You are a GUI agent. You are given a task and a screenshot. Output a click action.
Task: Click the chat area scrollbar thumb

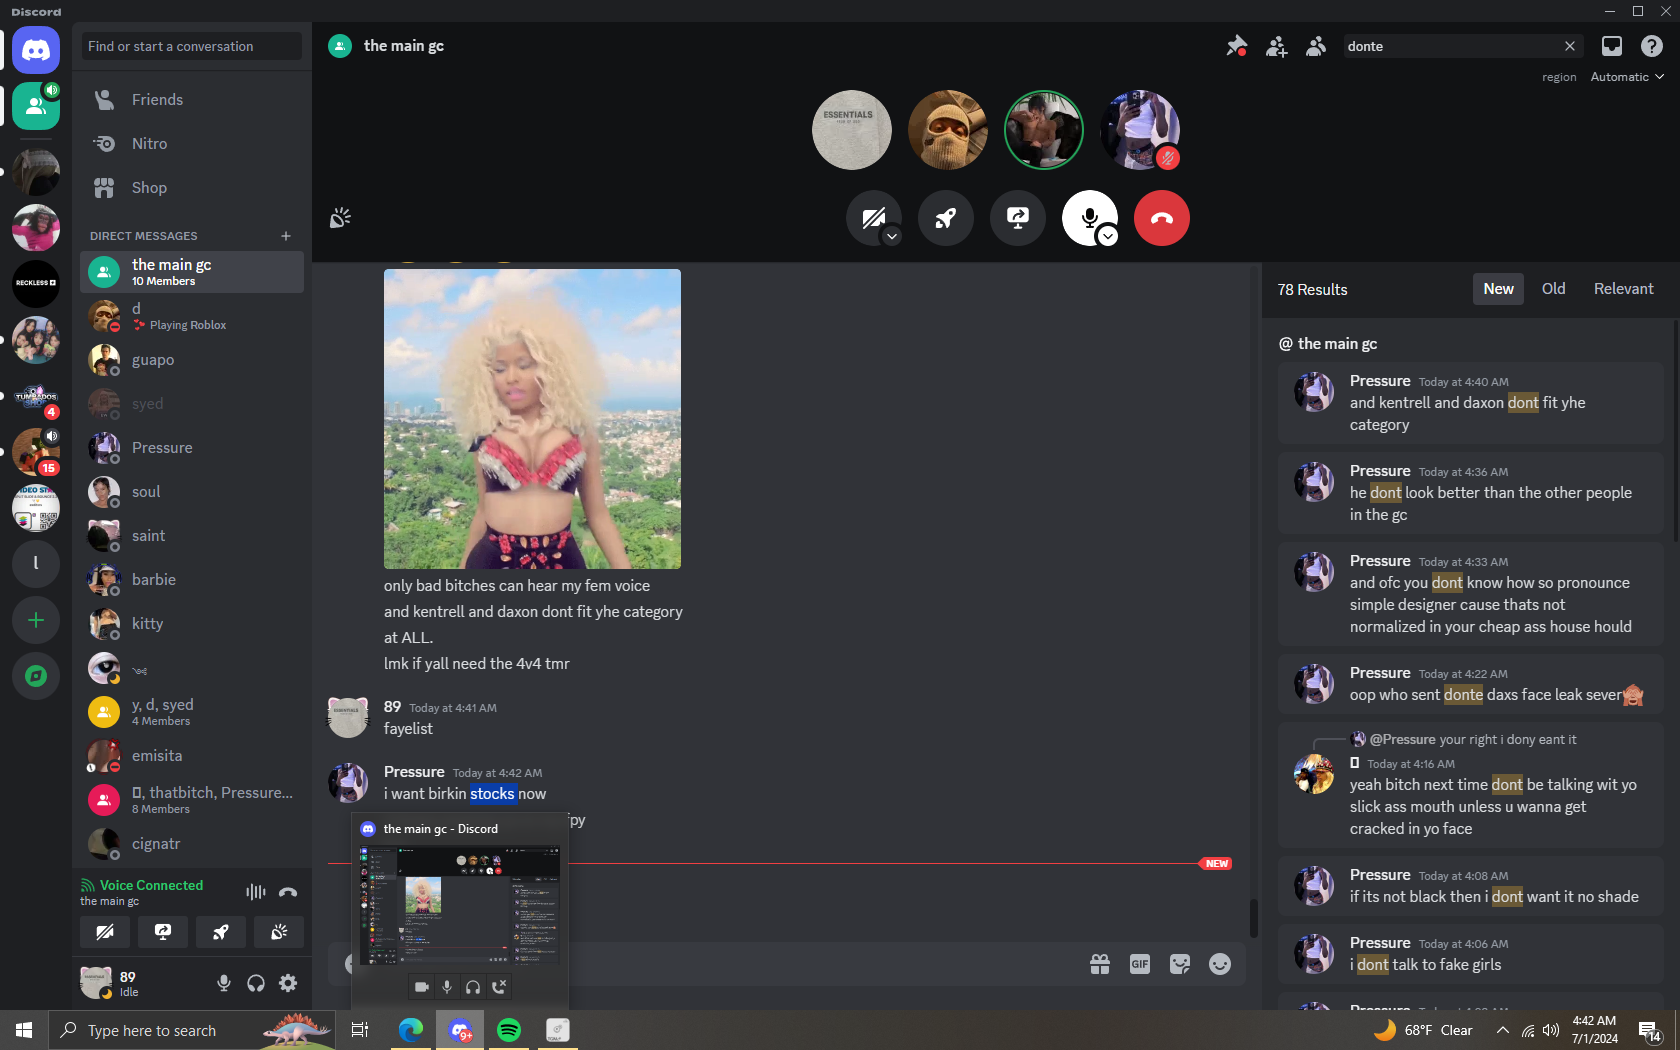[1253, 918]
